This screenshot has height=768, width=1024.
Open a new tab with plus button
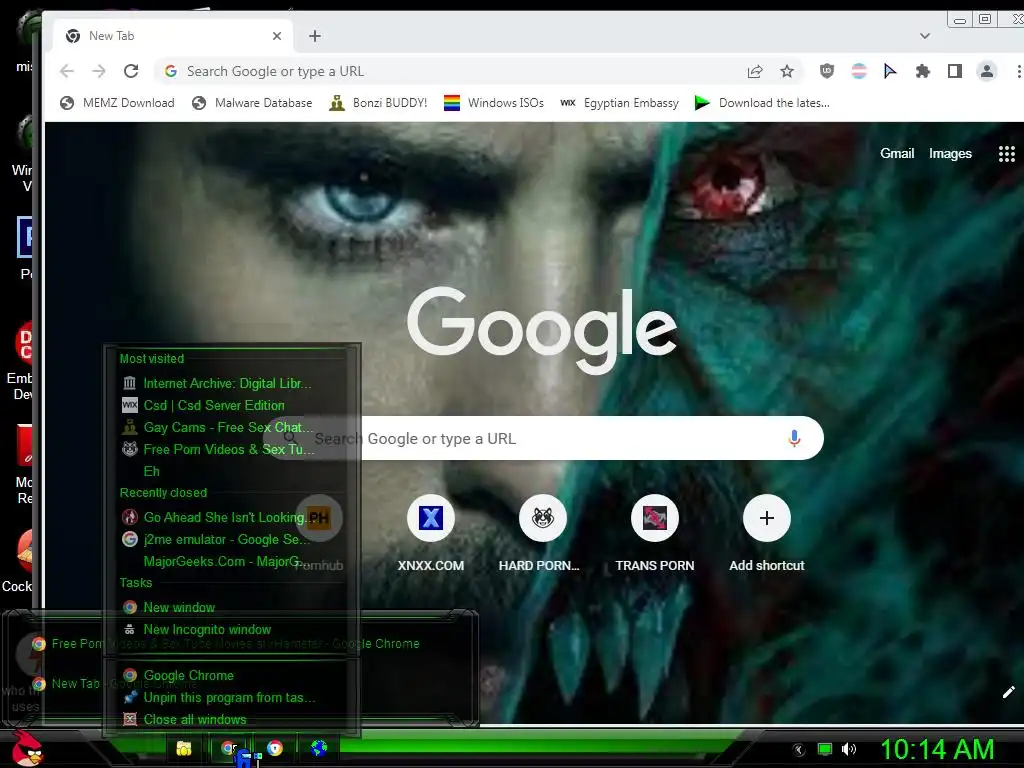pos(315,36)
